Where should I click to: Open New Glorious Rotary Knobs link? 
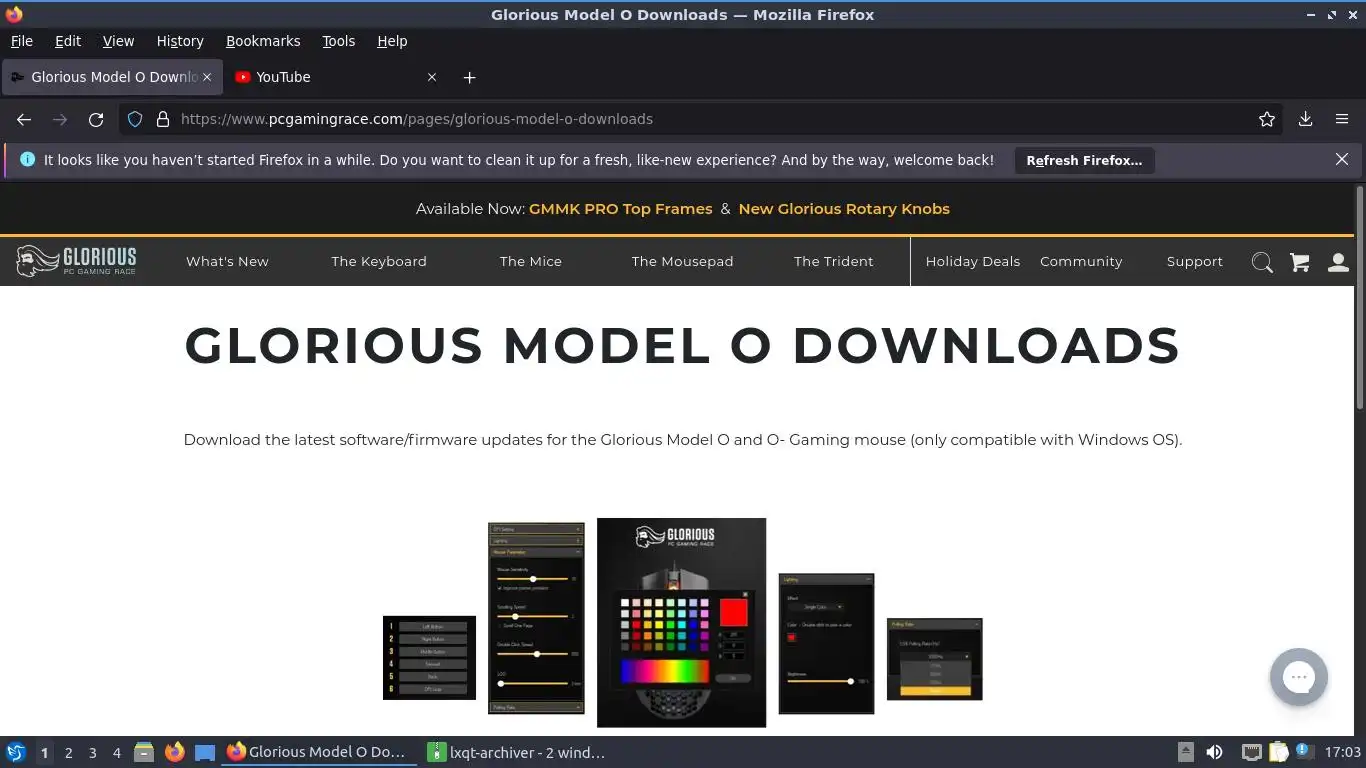[844, 209]
